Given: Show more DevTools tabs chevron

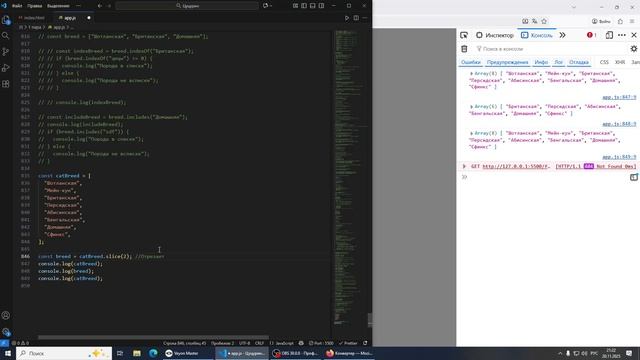Looking at the screenshot, I should (562, 35).
